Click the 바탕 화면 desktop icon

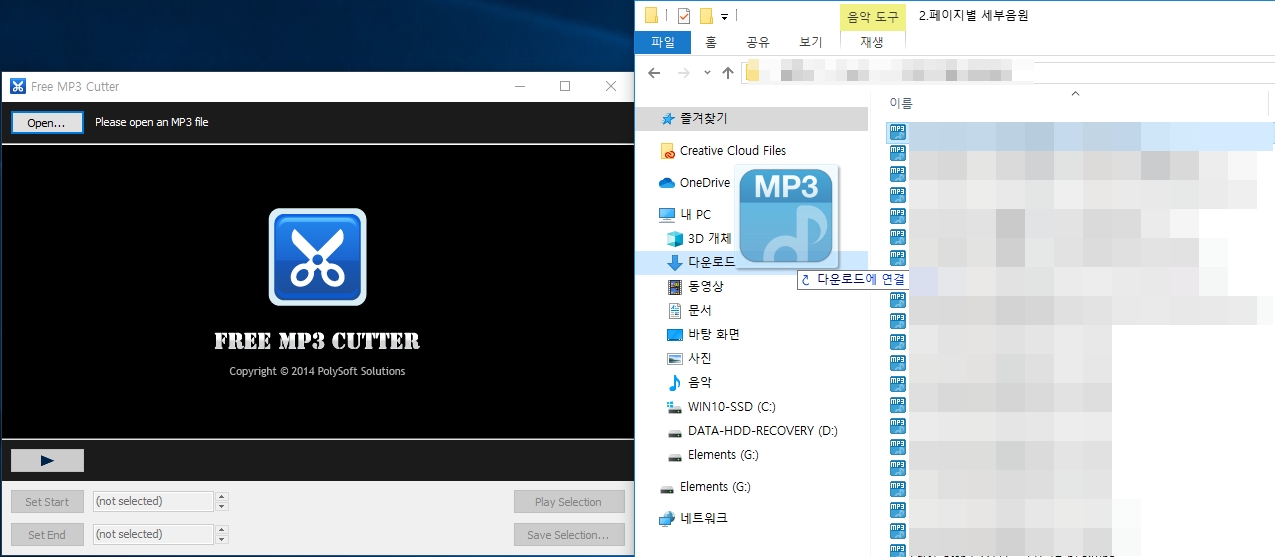(675, 335)
